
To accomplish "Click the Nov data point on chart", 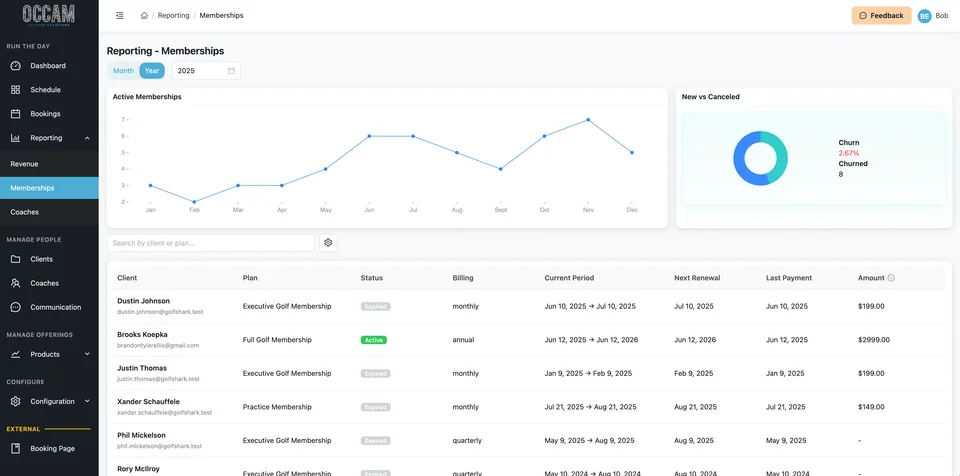I will click(588, 119).
